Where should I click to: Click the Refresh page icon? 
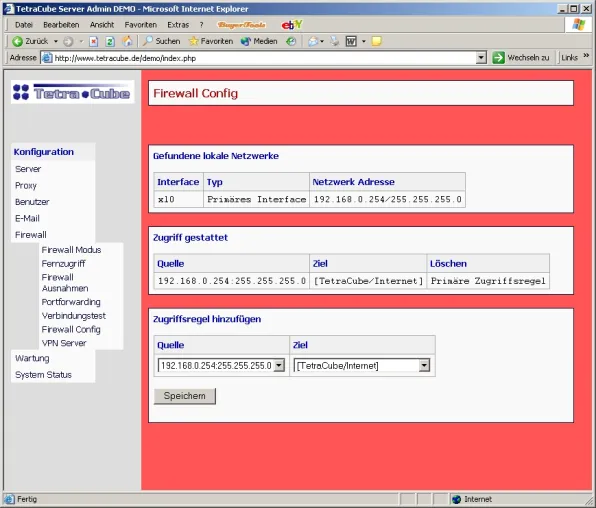click(110, 41)
